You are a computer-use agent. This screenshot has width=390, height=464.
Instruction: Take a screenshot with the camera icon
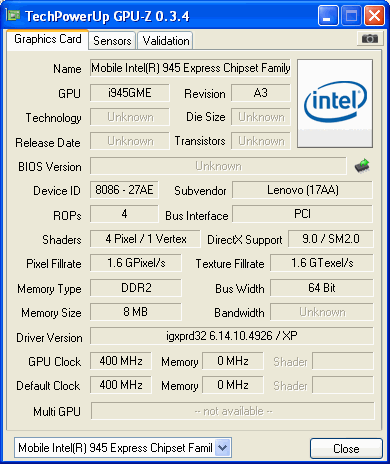pos(369,39)
